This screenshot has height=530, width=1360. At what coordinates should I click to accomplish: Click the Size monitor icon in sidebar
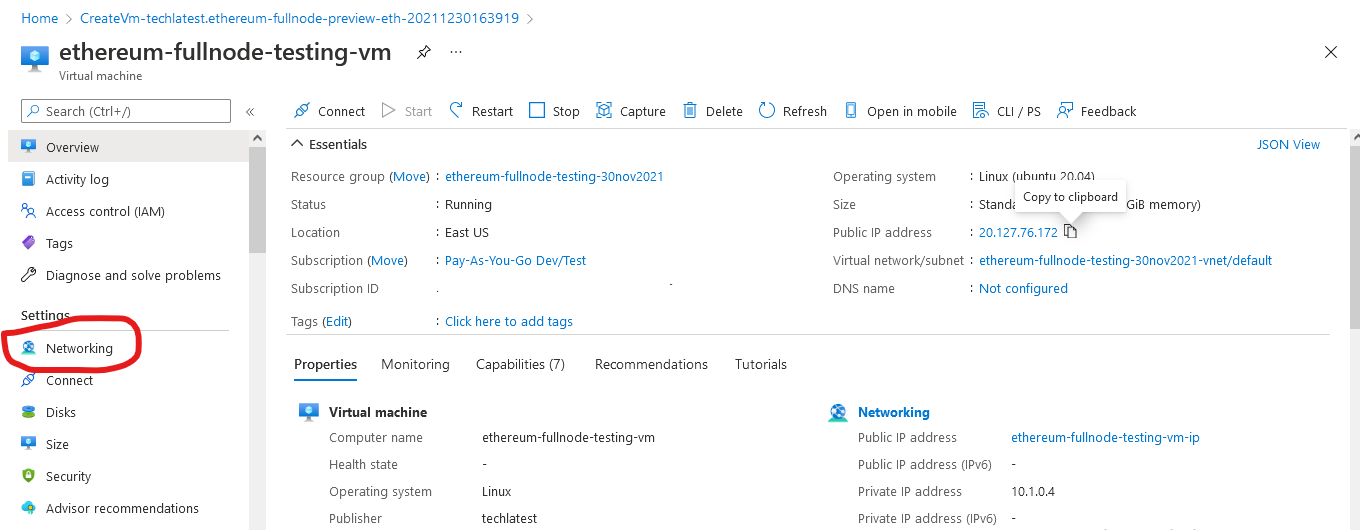[x=28, y=444]
